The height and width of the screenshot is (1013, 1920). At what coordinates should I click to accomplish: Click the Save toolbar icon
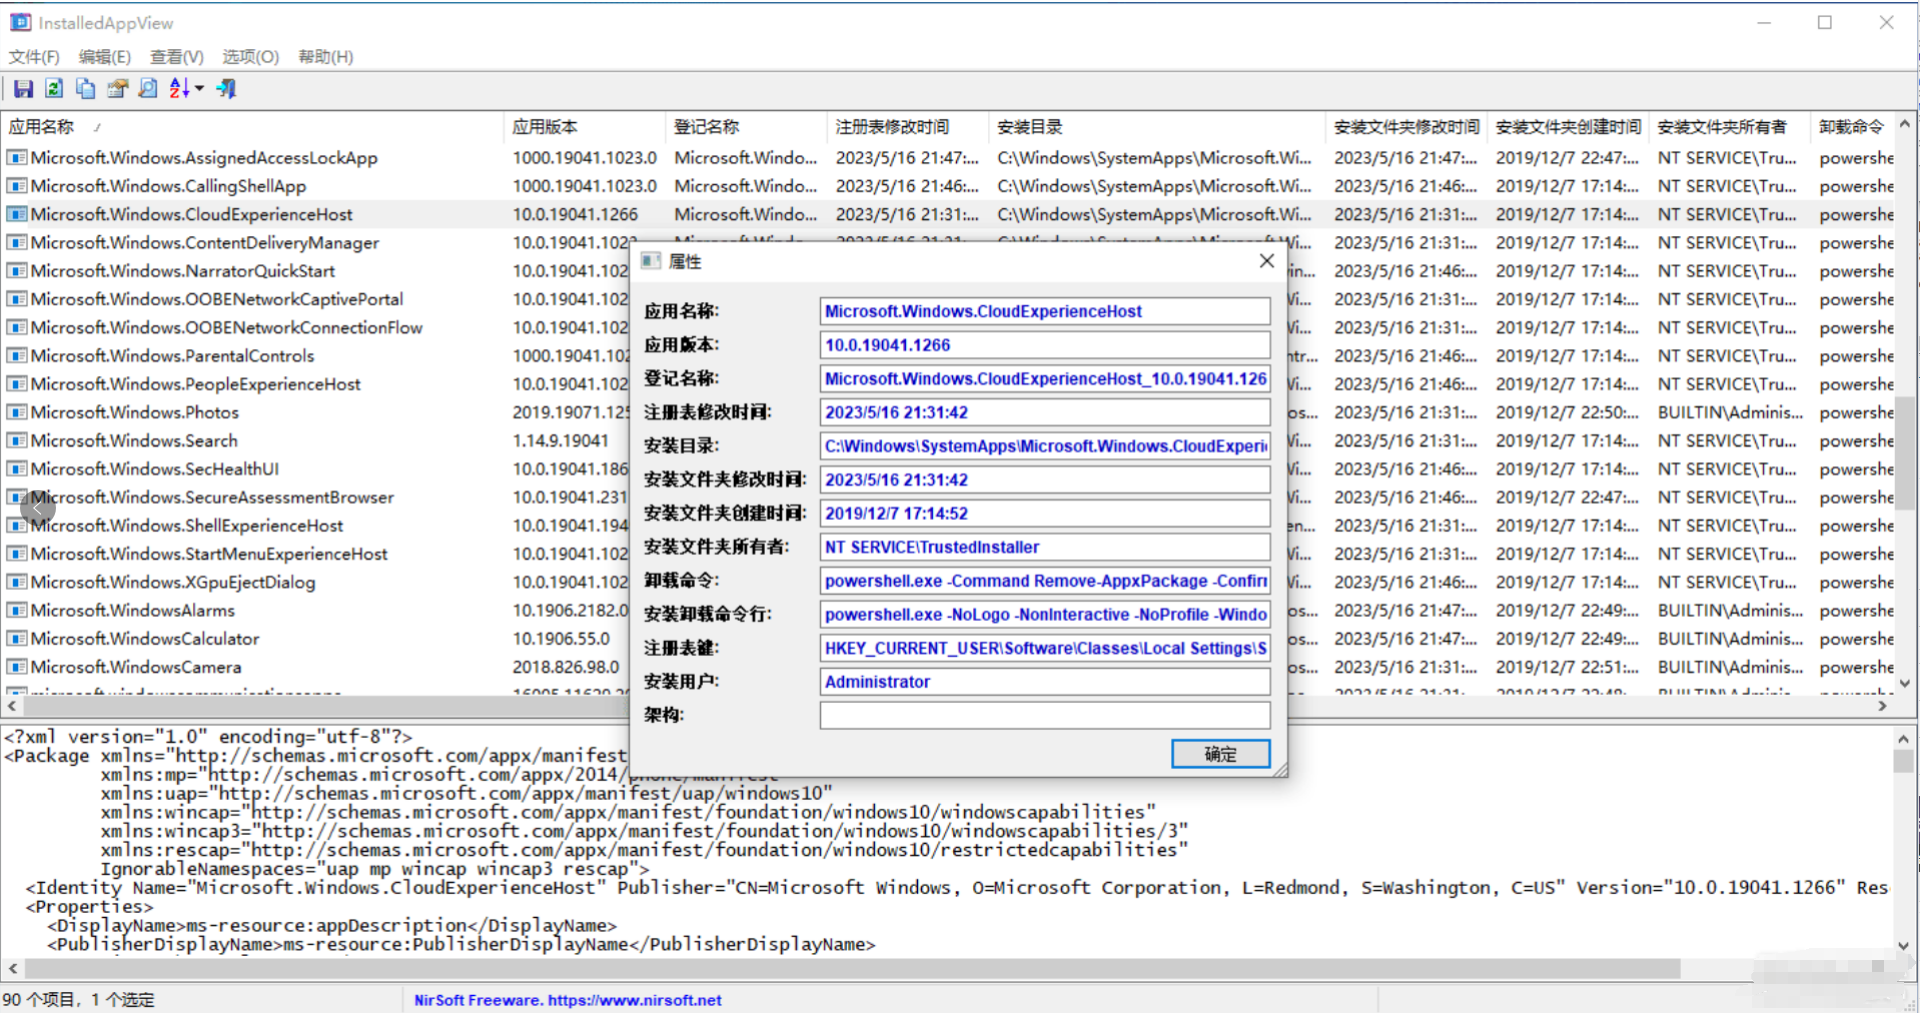coord(23,88)
